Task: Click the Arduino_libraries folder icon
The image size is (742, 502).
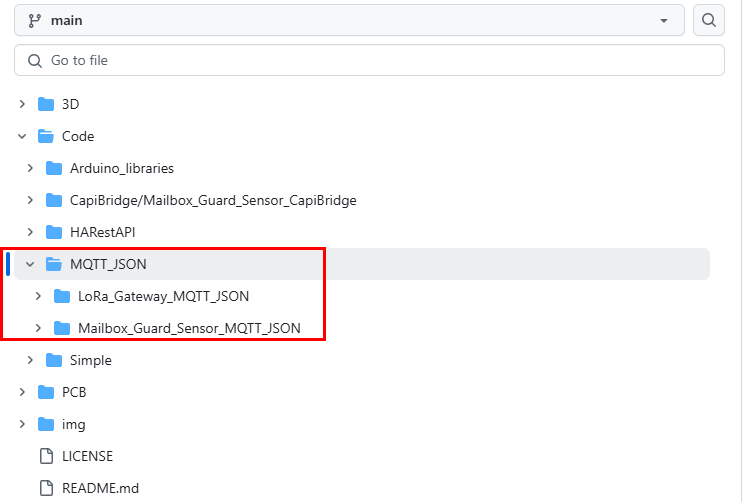Action: [x=54, y=168]
